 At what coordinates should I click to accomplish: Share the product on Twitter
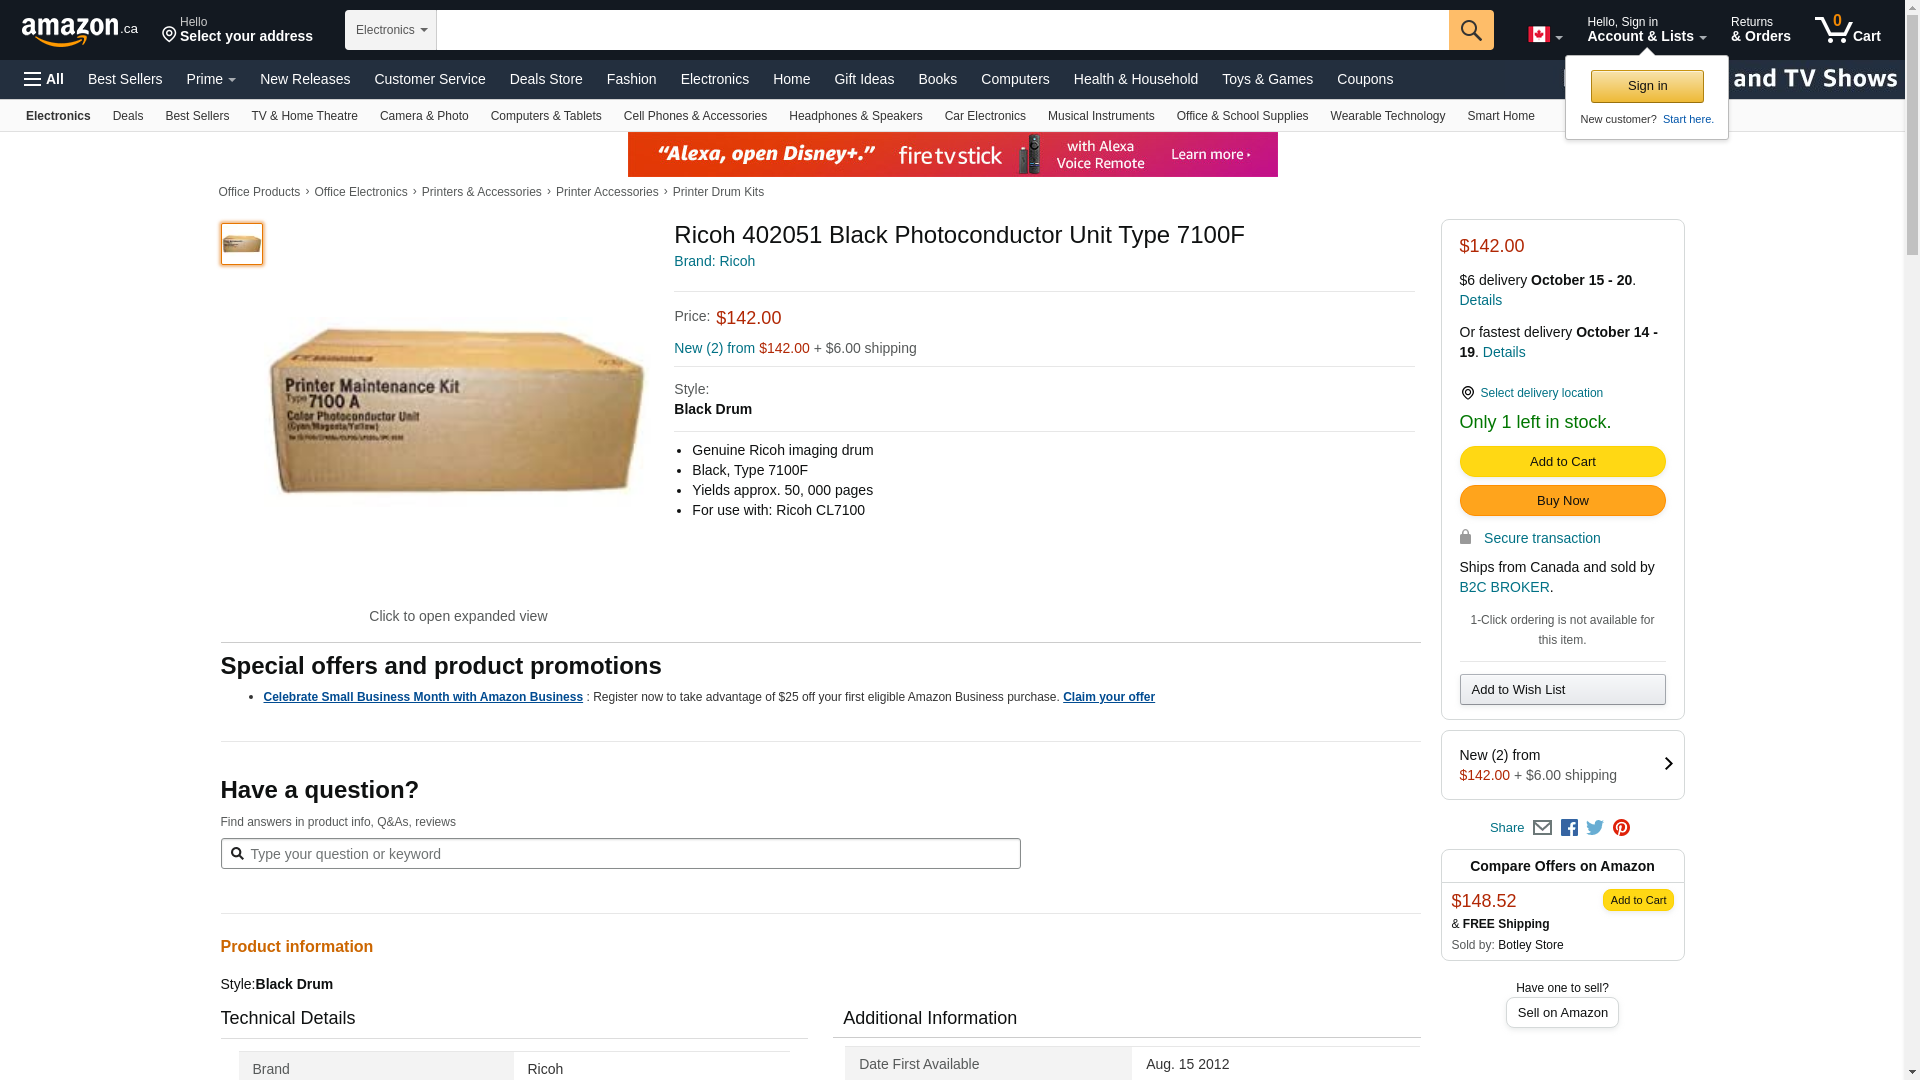pyautogui.click(x=1595, y=828)
